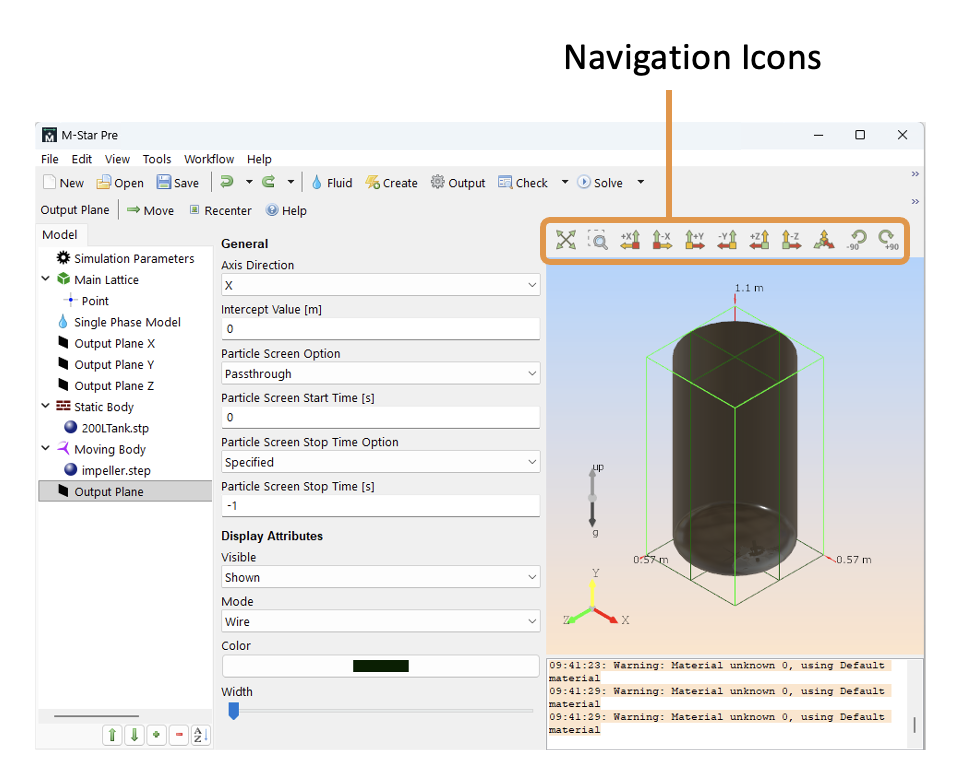Screen dimensions: 972x784
Task: Activate the zoom-to-region magnifier icon
Action: 597,240
